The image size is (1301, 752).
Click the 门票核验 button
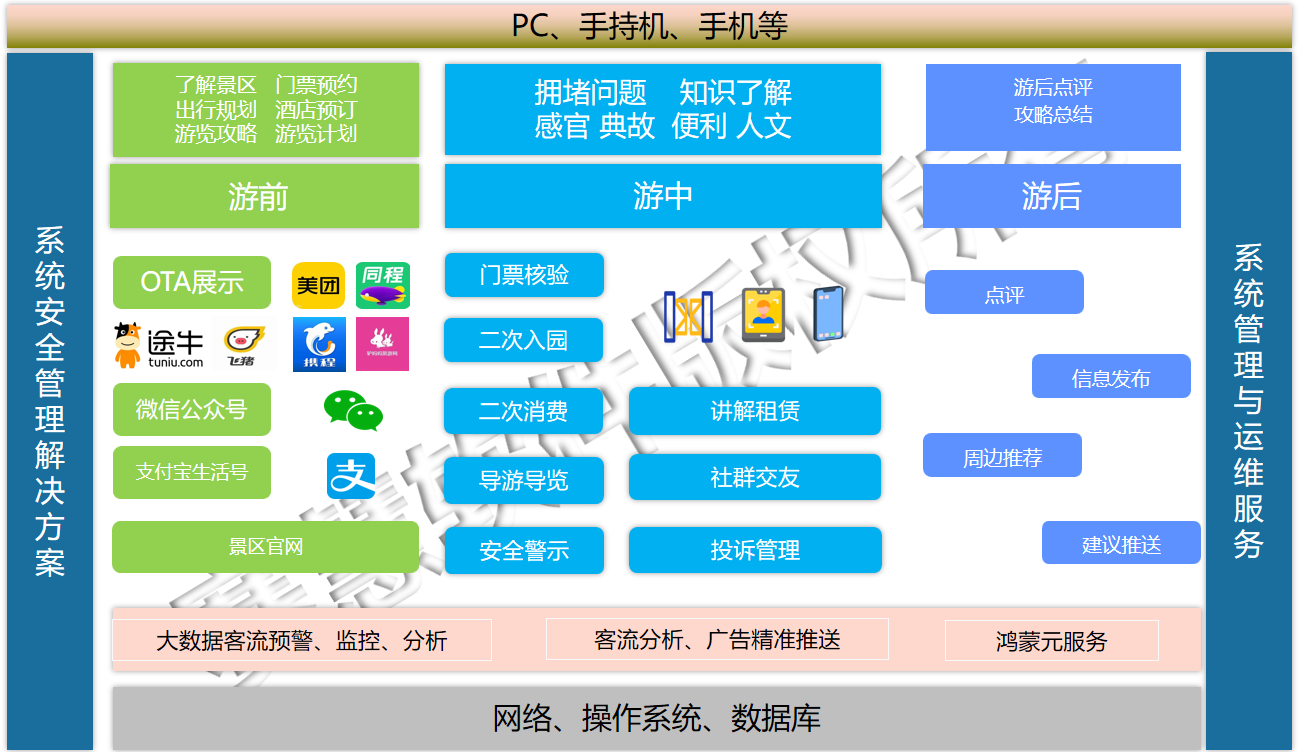(x=524, y=275)
